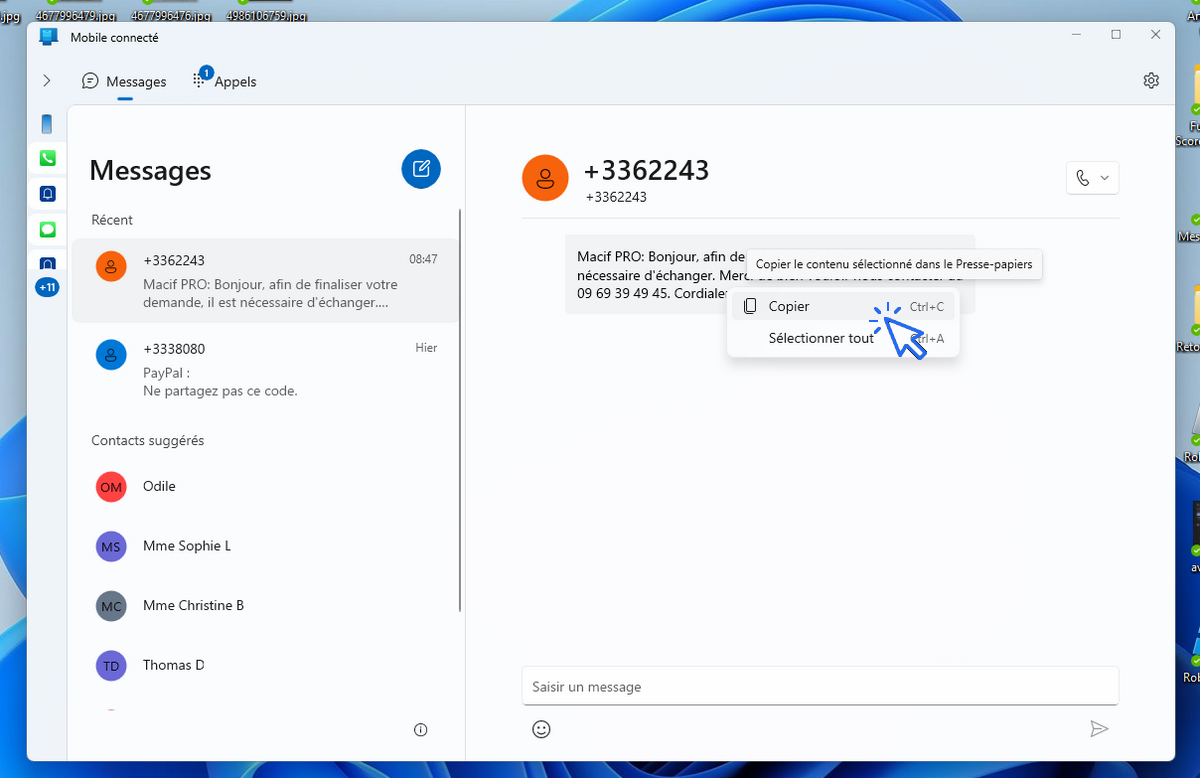
Task: Expand the call options dropdown arrow
Action: [x=1103, y=177]
